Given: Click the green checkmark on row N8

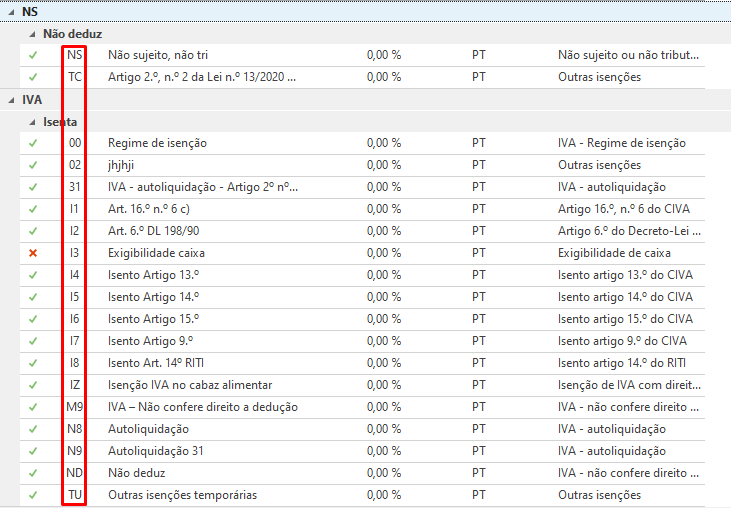Looking at the screenshot, I should coord(33,429).
